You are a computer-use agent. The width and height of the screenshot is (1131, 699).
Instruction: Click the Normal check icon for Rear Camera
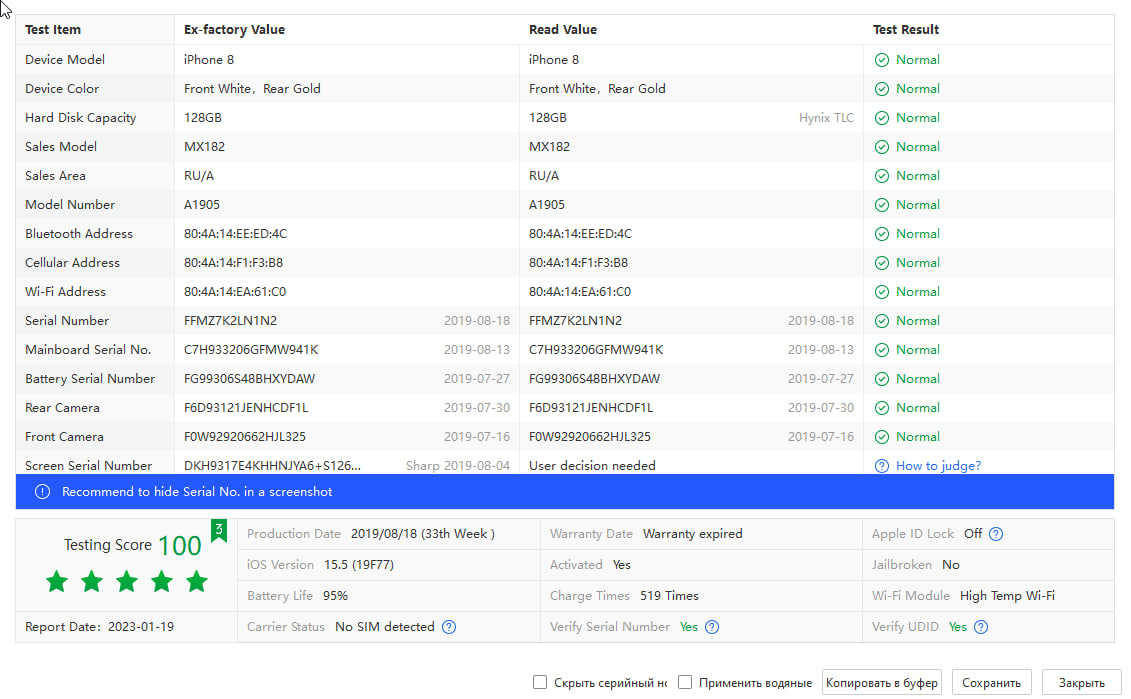881,408
